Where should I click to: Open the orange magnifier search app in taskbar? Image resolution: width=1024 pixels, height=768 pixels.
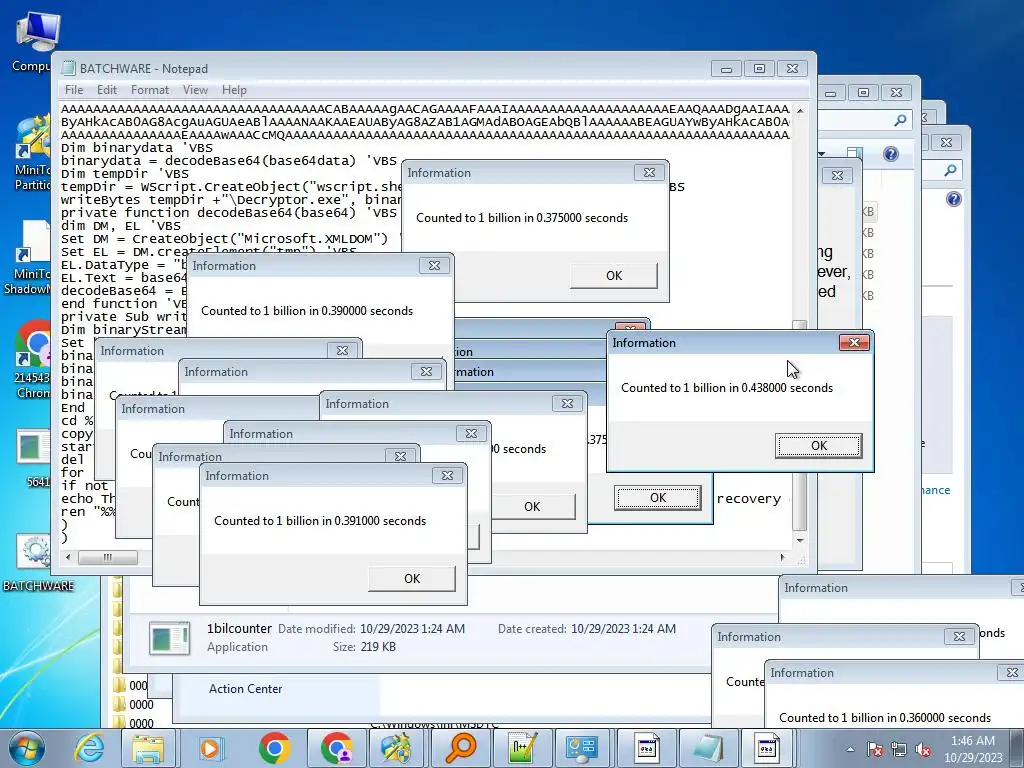tap(461, 748)
